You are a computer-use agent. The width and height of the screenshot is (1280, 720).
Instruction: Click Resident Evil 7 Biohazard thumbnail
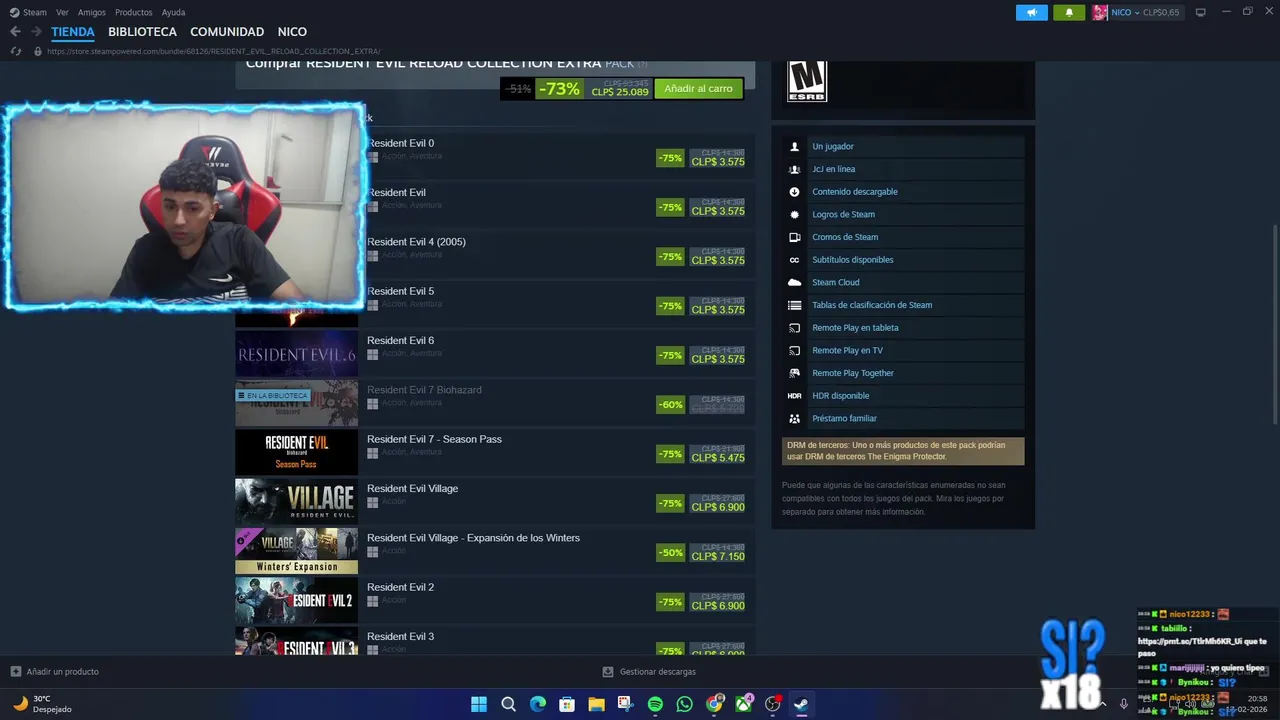pos(296,404)
